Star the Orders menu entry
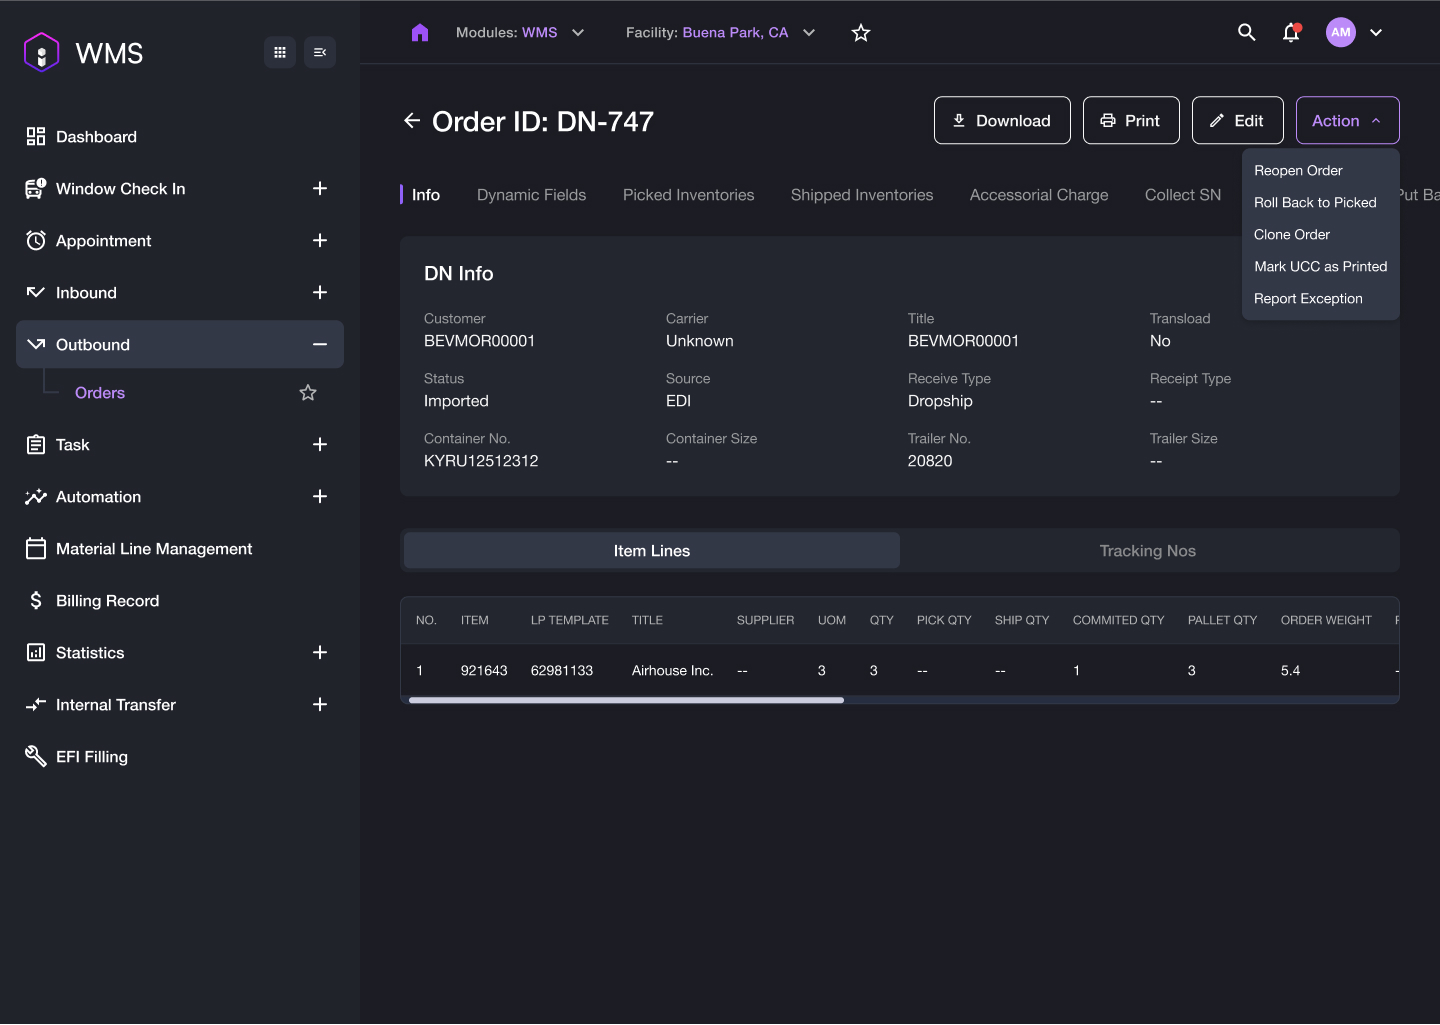1440x1025 pixels. (x=308, y=392)
